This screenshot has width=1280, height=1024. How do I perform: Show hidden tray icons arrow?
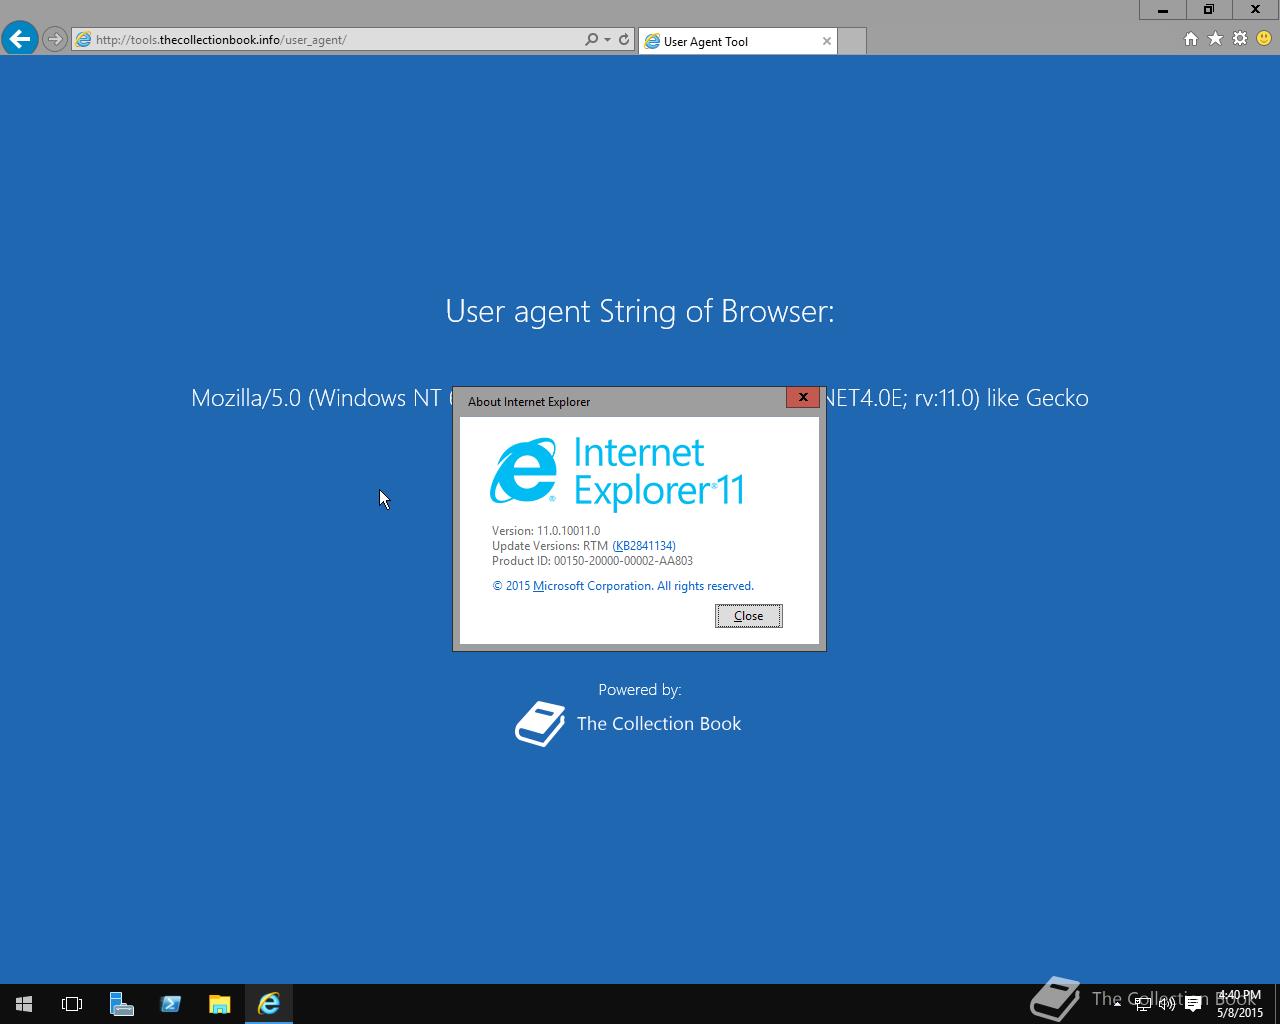click(x=1117, y=1004)
